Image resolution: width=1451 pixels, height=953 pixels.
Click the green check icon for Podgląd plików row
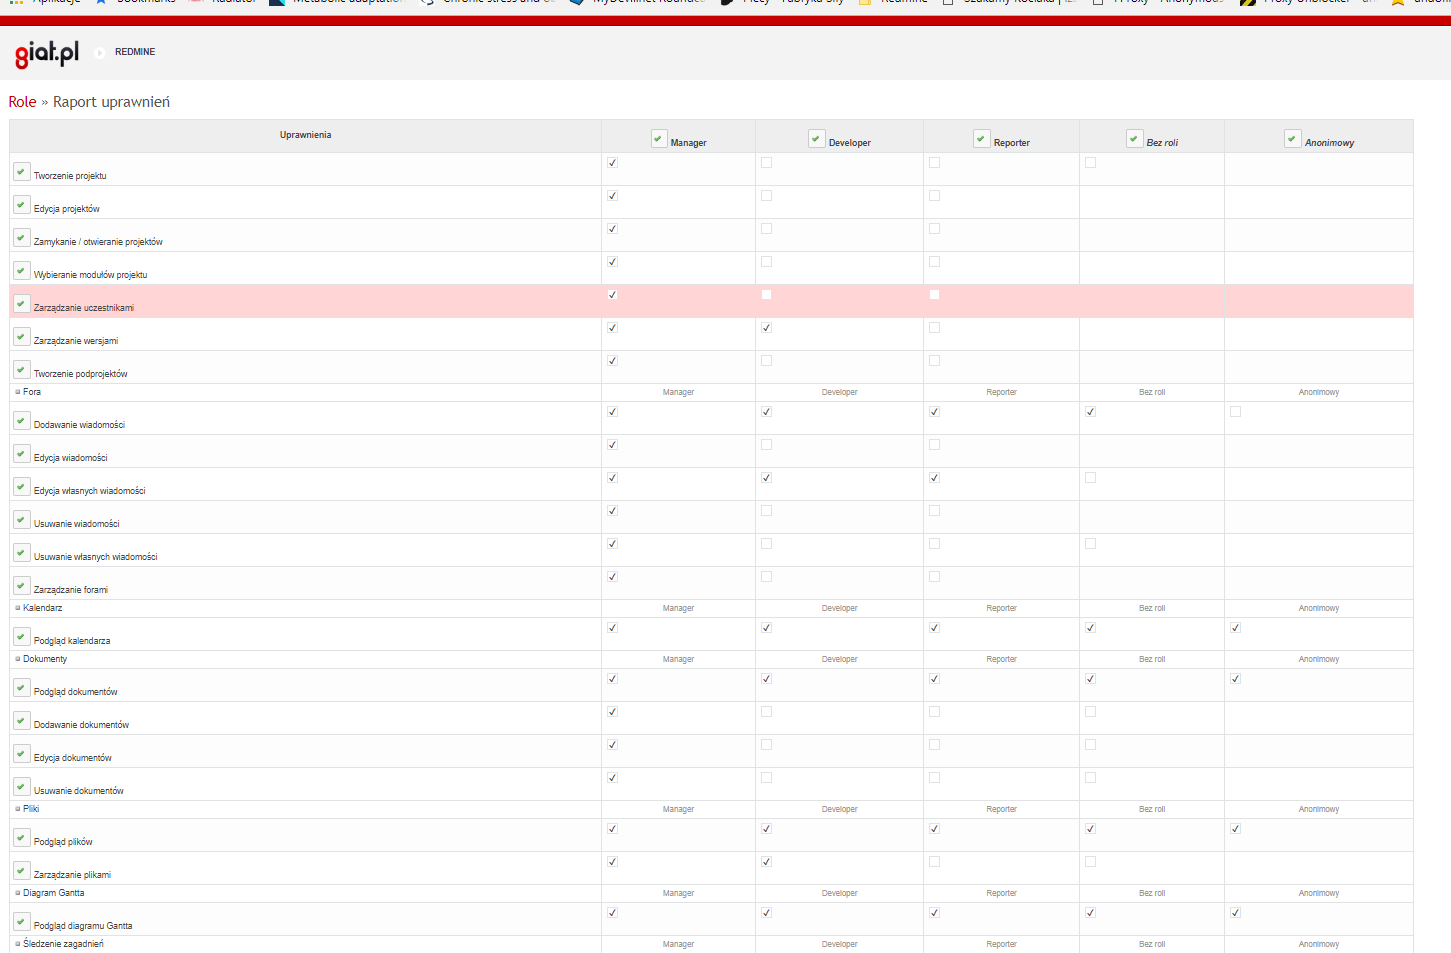click(x=21, y=838)
